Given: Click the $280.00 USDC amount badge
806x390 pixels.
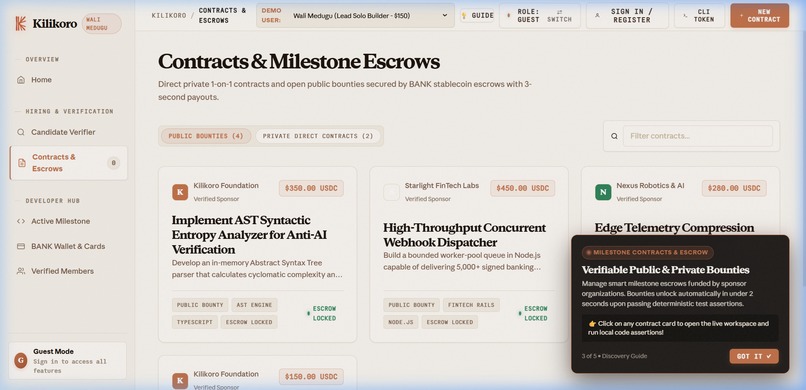Looking at the screenshot, I should [x=734, y=188].
